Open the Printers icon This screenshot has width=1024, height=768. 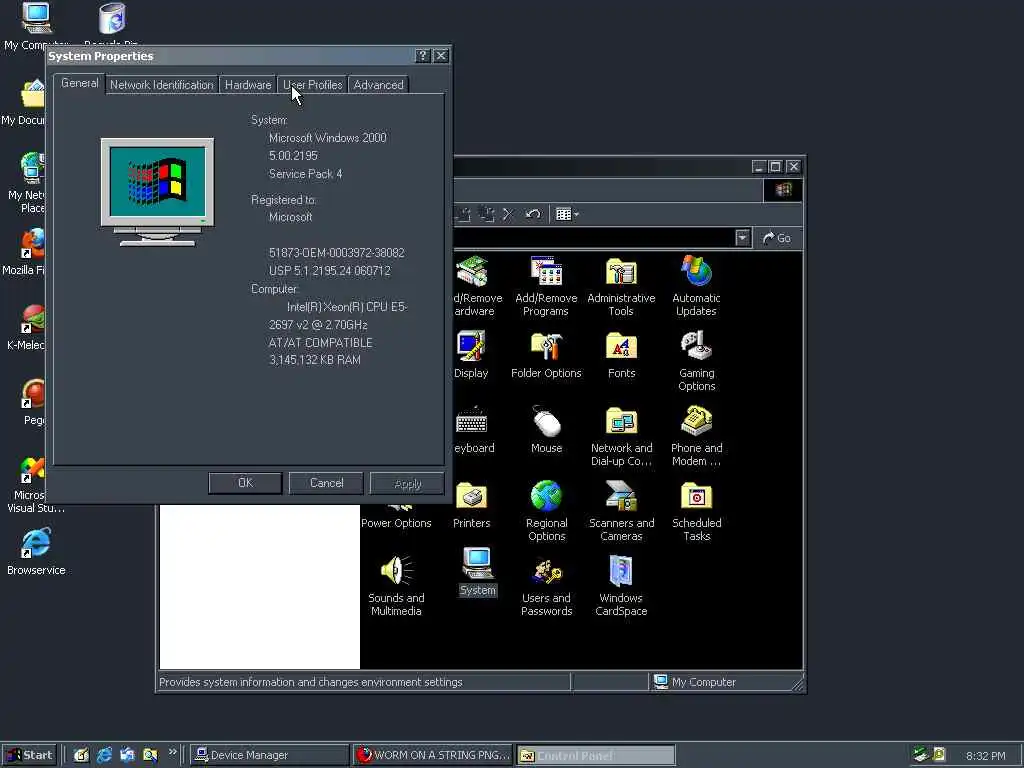[x=472, y=505]
